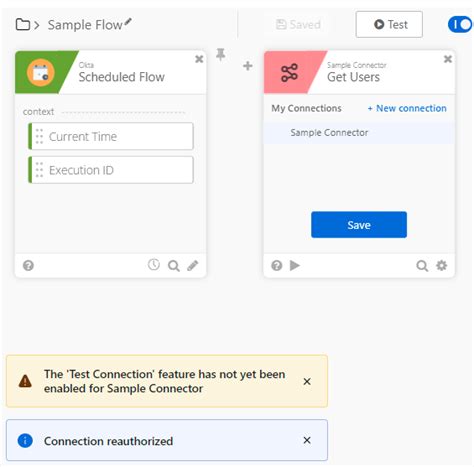Select the Execution ID output field

[111, 170]
